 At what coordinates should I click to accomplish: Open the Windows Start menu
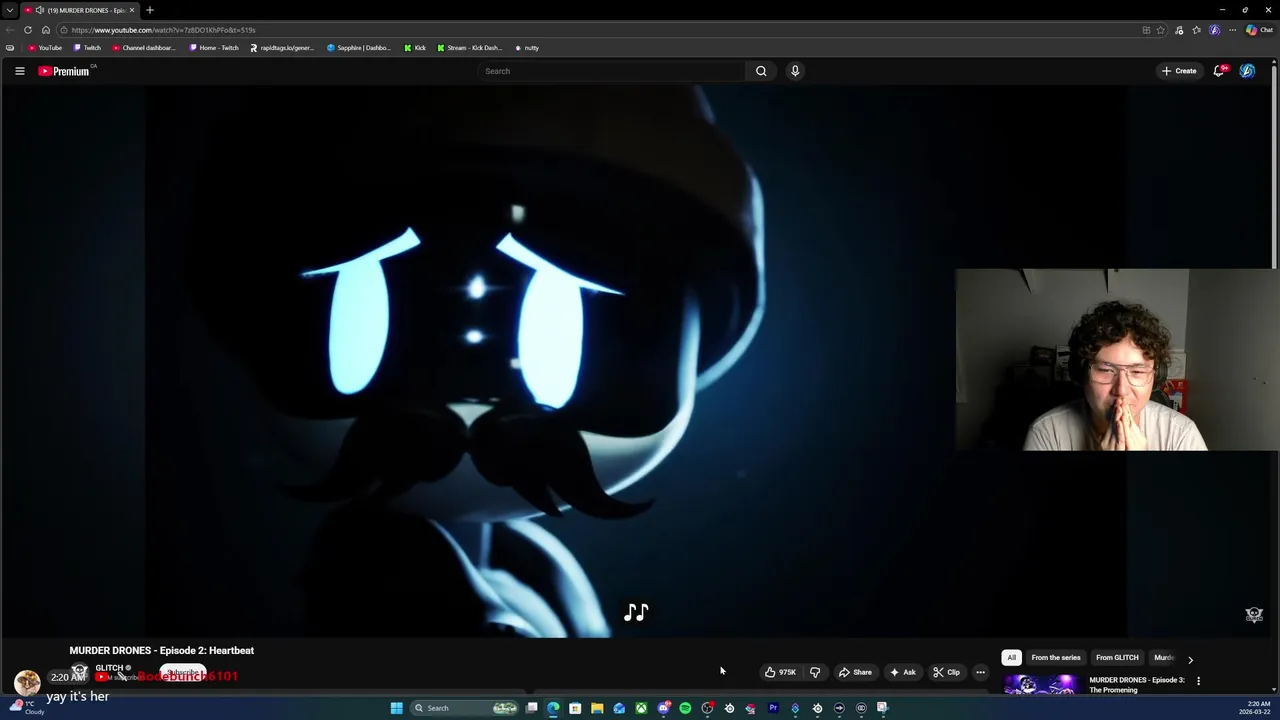click(396, 708)
